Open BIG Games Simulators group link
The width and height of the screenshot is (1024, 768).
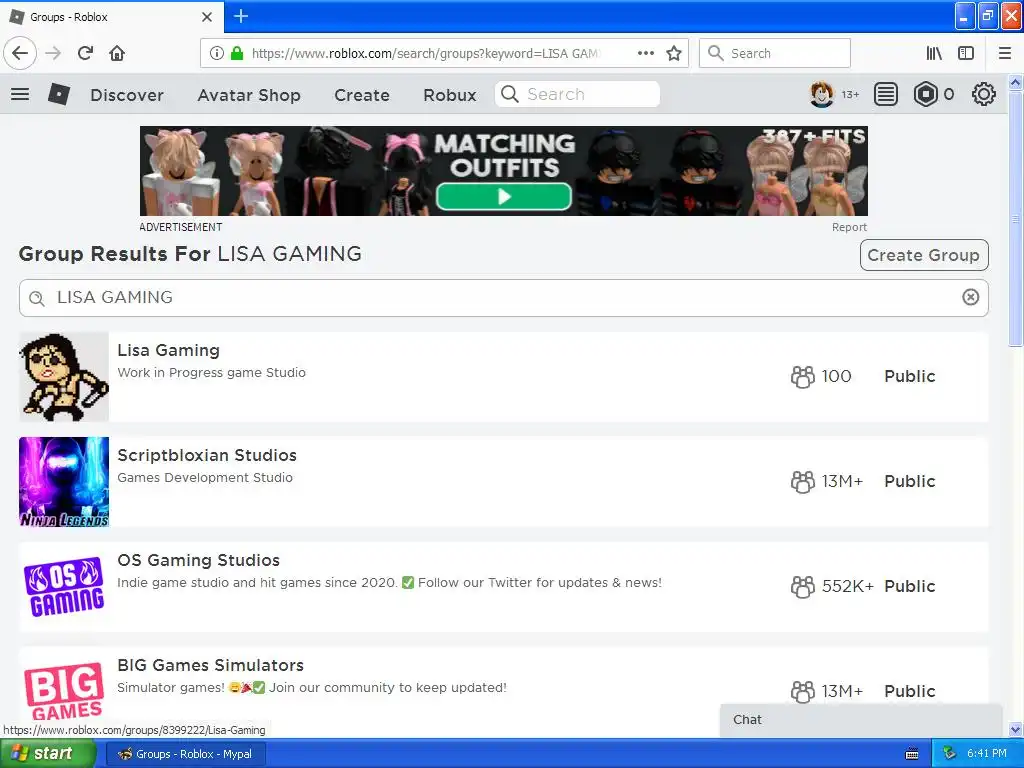pos(210,665)
